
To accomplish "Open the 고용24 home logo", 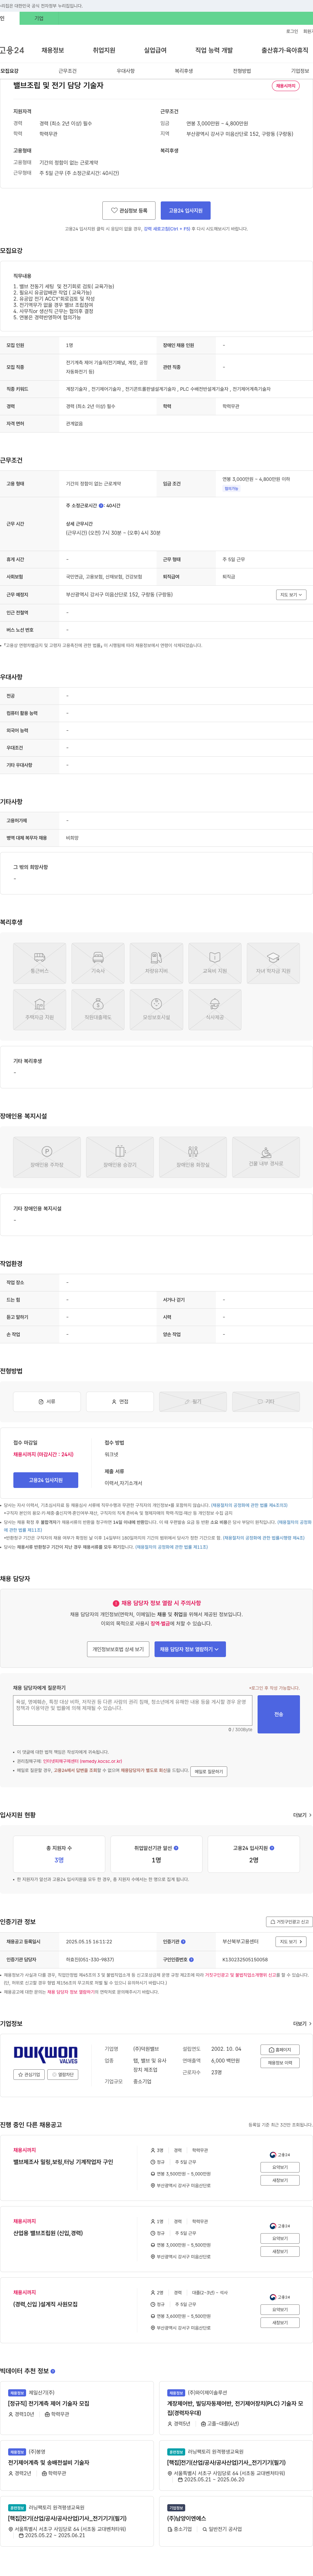I will tap(12, 50).
